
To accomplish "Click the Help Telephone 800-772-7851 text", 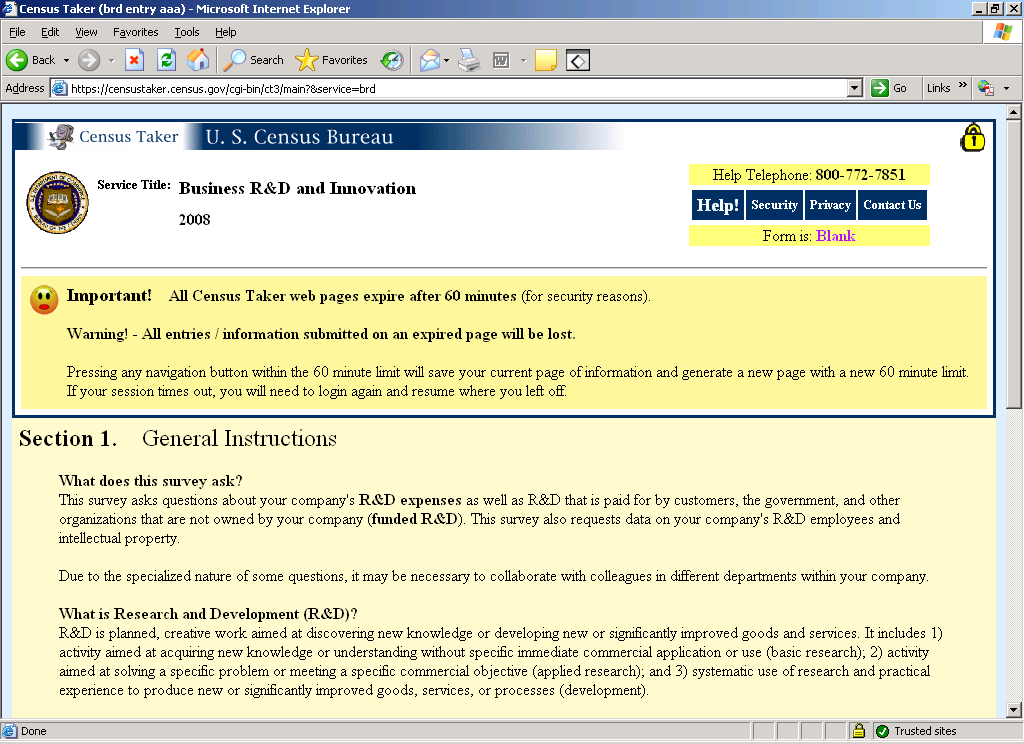I will (x=808, y=174).
